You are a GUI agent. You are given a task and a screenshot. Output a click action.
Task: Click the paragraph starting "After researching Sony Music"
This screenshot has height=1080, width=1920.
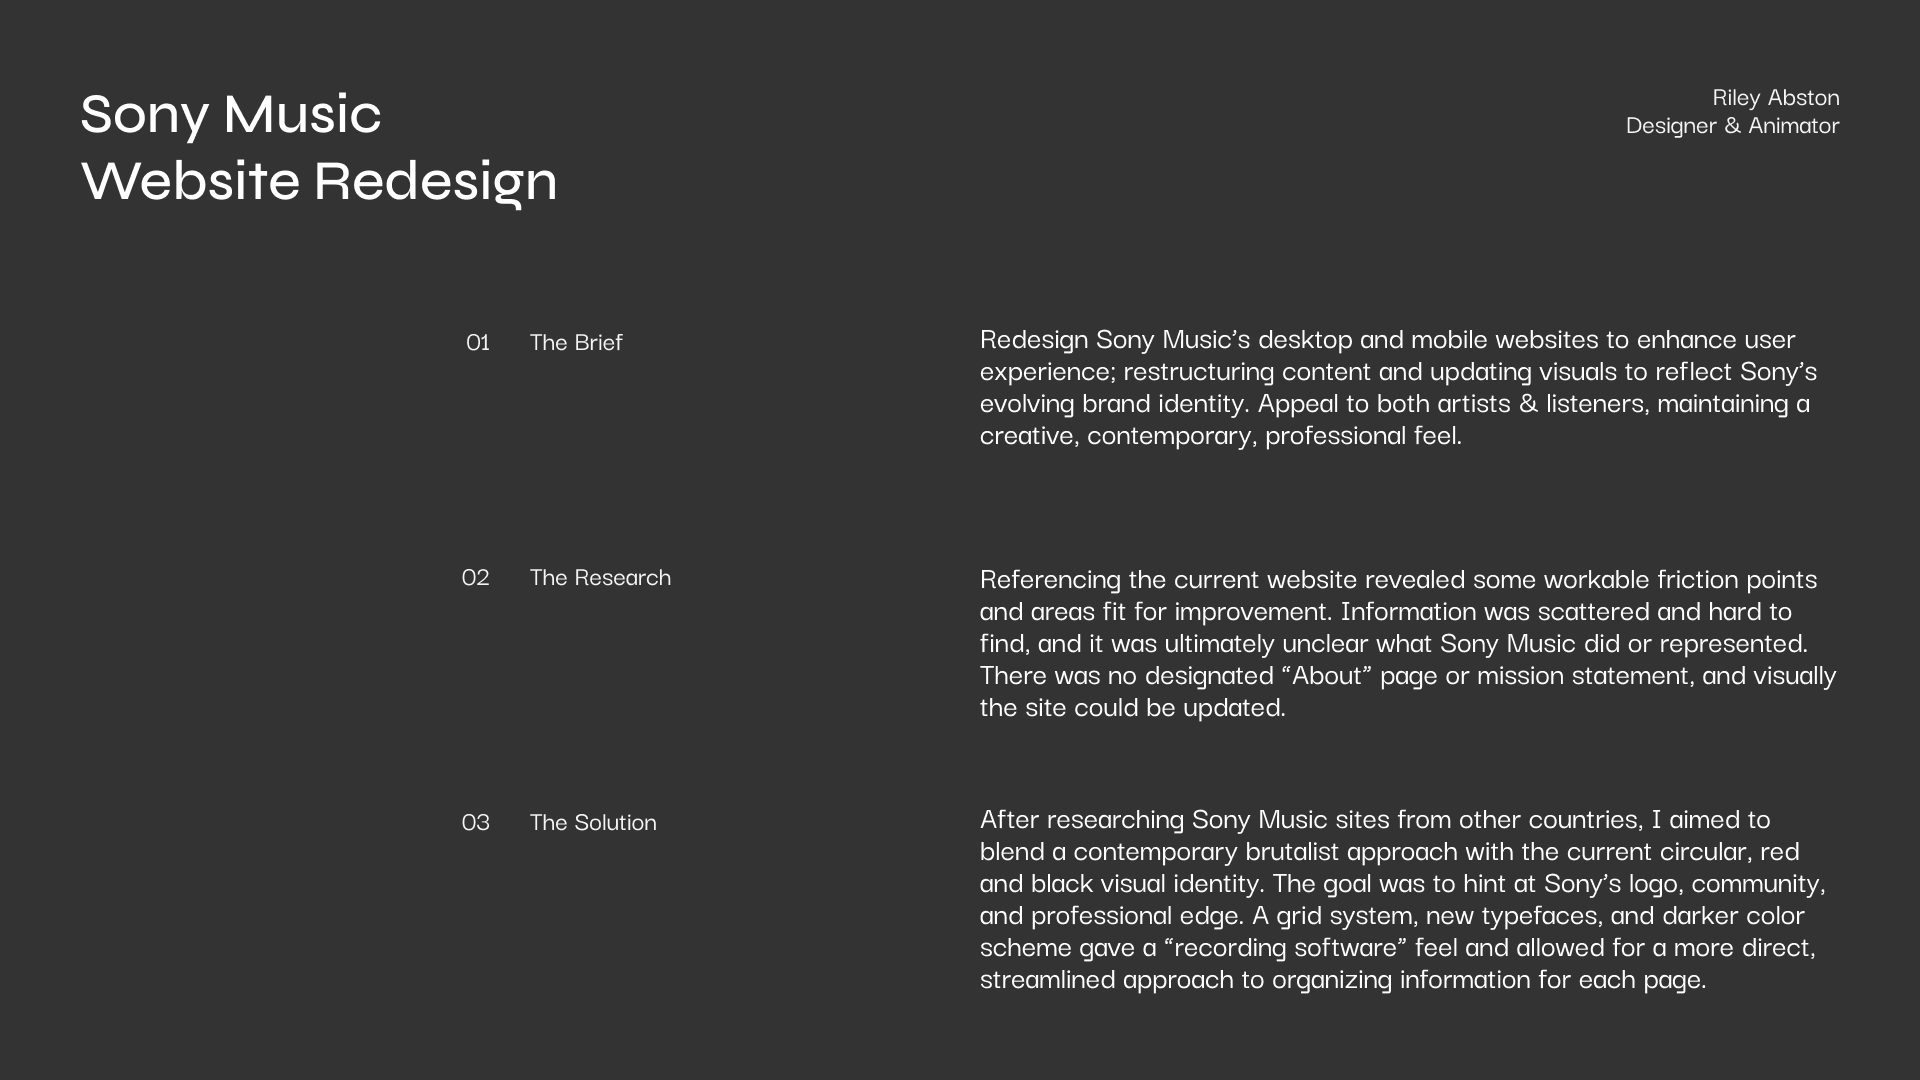[1403, 898]
